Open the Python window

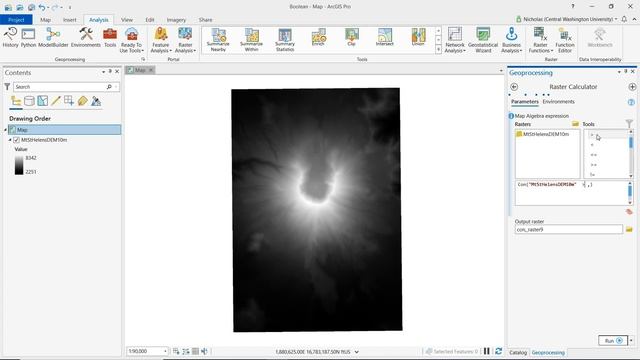coord(28,38)
